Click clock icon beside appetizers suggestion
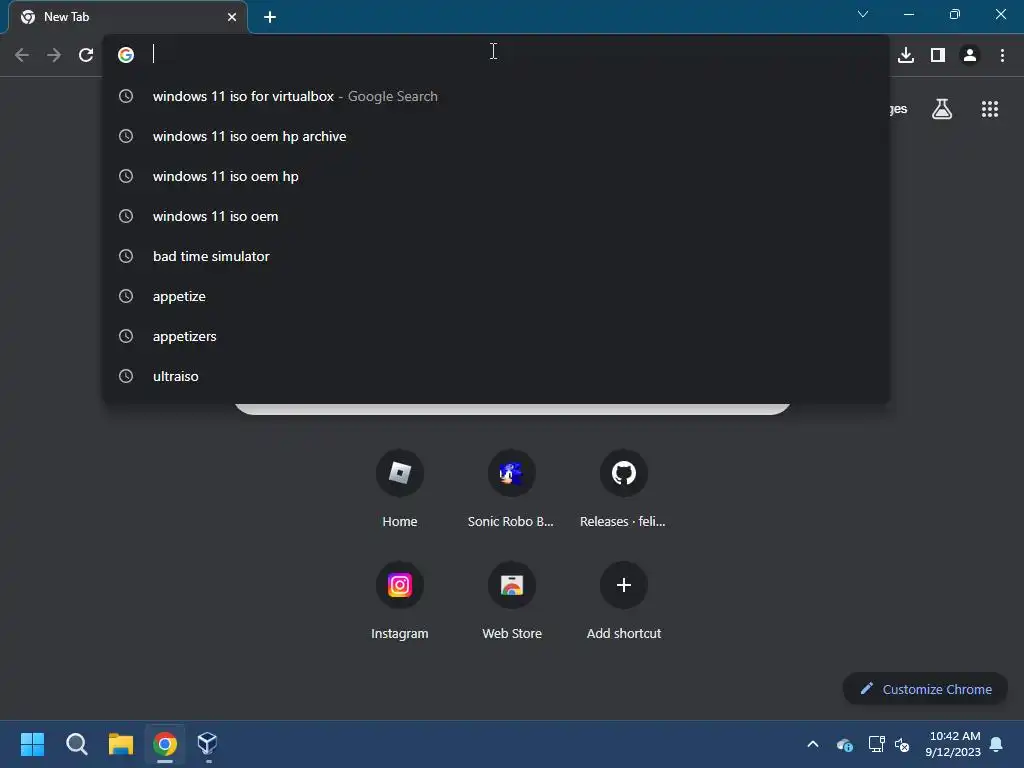Image resolution: width=1024 pixels, height=768 pixels. [x=126, y=336]
